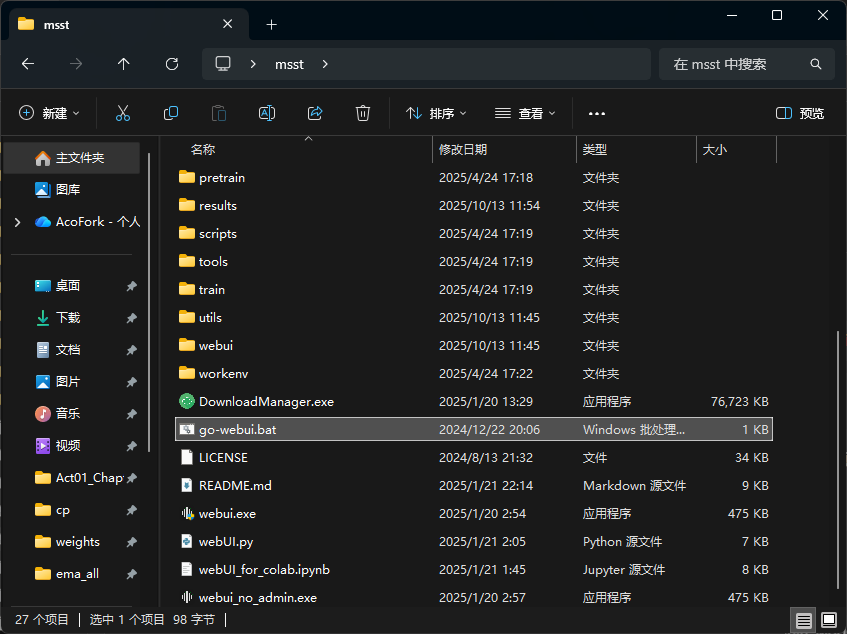The image size is (847, 634).
Task: Open the Sort options dropdown
Action: point(436,113)
